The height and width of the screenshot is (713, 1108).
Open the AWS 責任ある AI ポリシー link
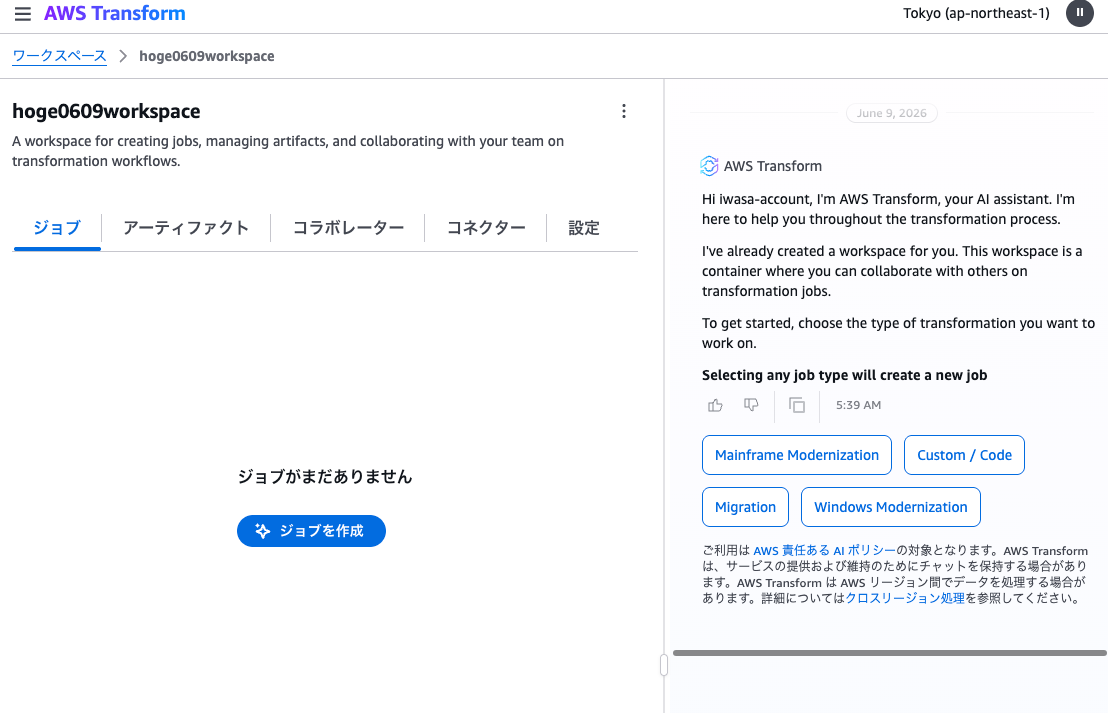click(824, 550)
